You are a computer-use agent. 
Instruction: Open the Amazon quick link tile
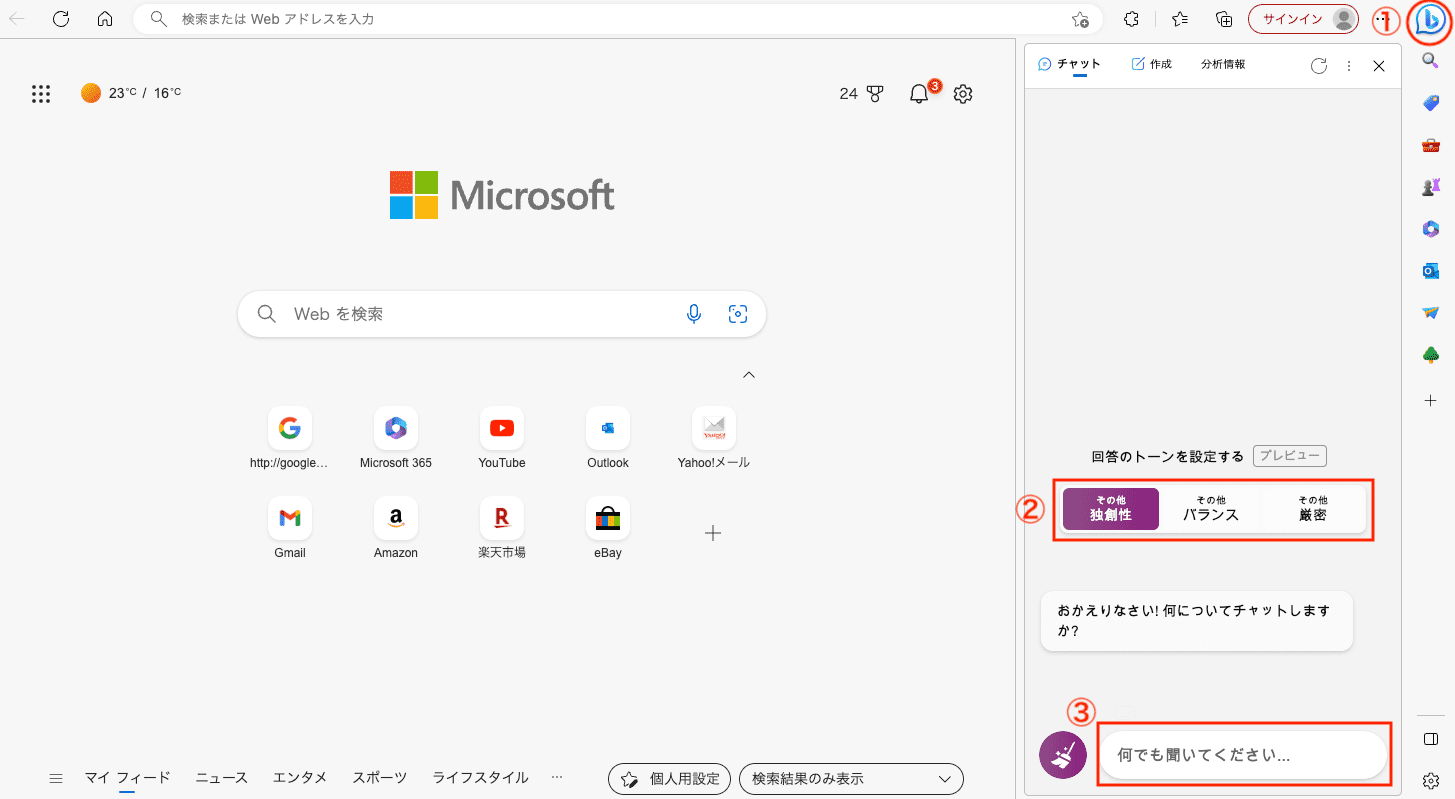[x=396, y=528]
